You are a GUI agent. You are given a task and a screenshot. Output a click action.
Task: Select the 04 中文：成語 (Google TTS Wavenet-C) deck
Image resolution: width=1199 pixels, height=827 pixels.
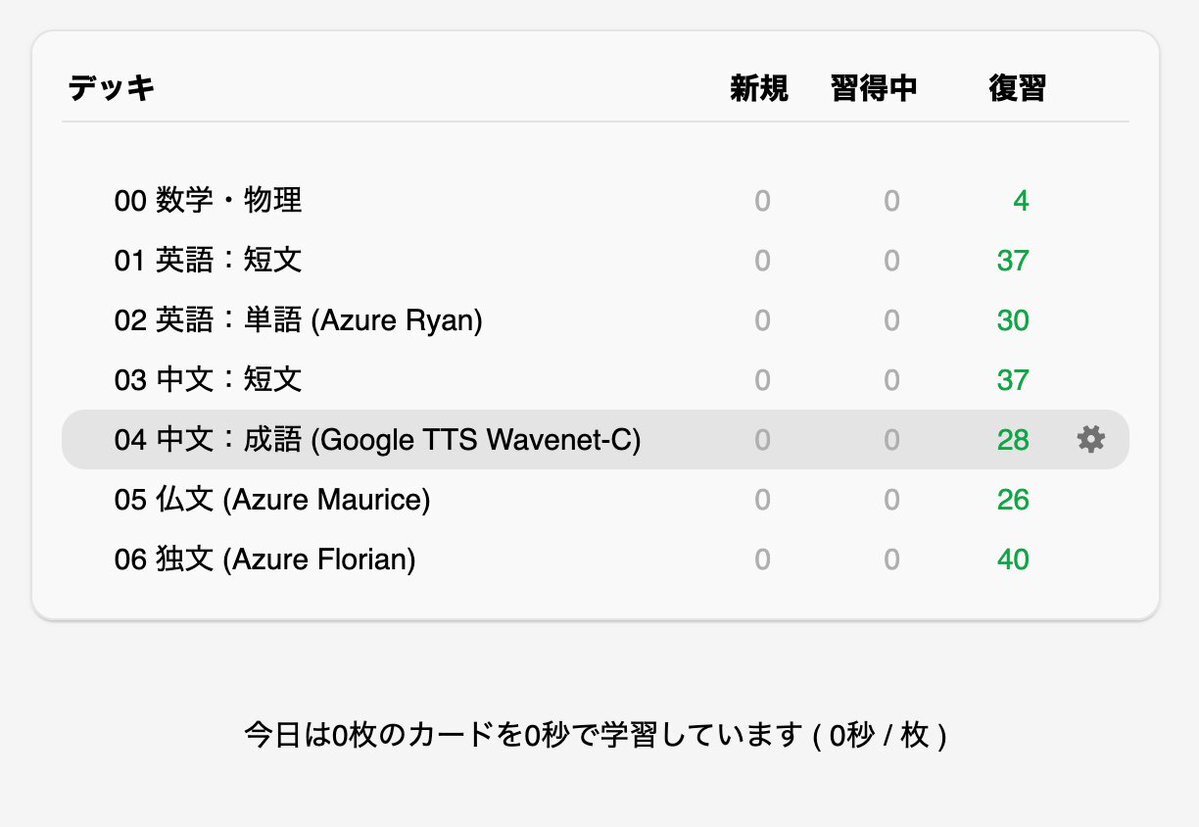coord(378,439)
